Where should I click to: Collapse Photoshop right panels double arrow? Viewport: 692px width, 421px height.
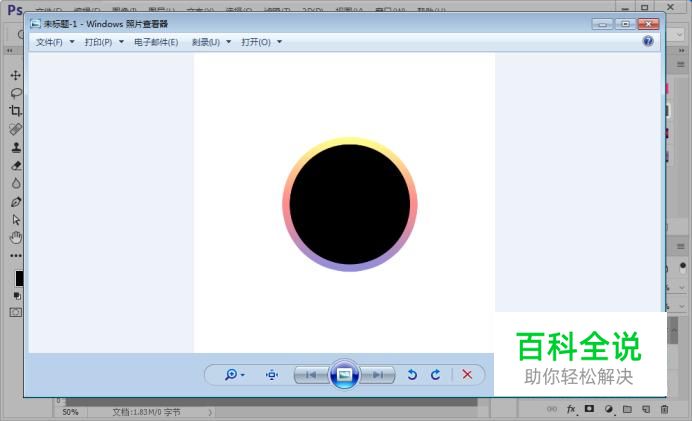681,51
